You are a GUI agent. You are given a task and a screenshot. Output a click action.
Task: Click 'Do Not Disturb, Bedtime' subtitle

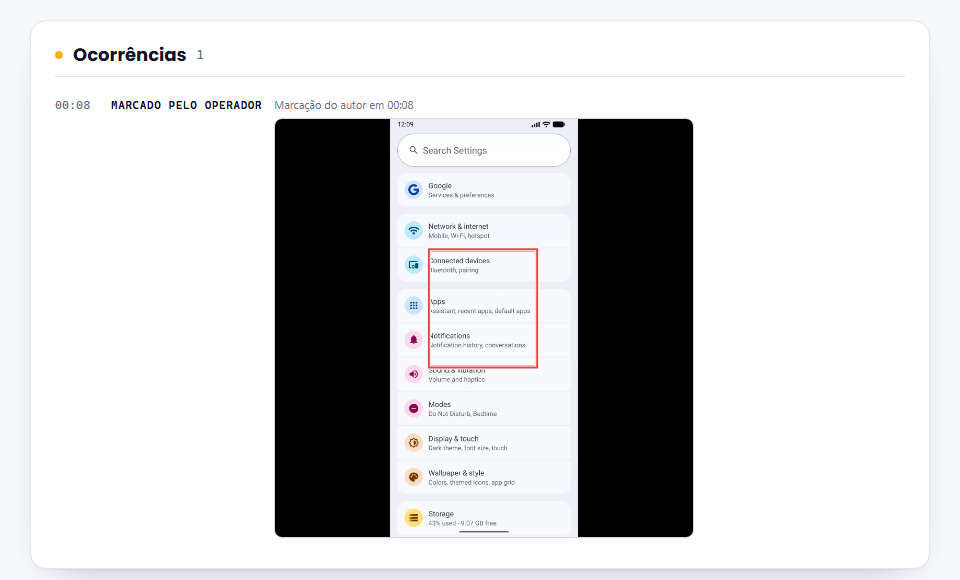click(x=462, y=414)
